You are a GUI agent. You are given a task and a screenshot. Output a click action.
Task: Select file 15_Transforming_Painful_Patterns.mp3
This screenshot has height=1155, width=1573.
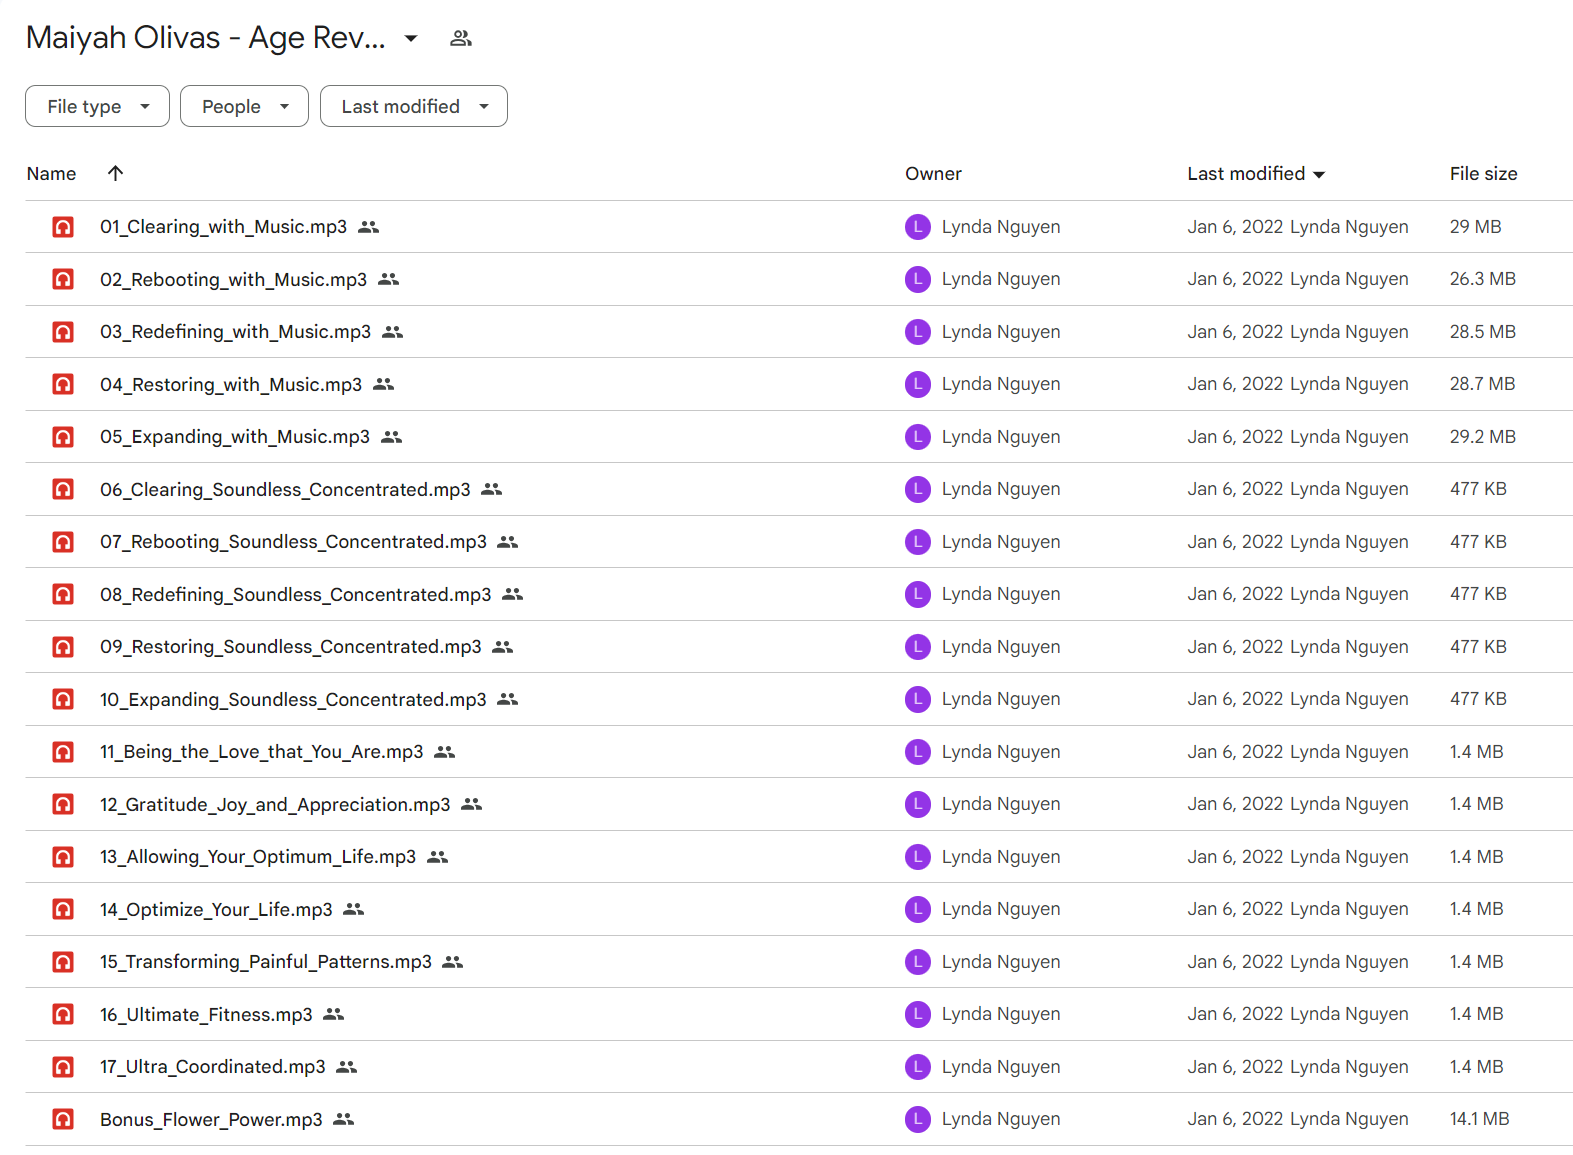click(266, 962)
